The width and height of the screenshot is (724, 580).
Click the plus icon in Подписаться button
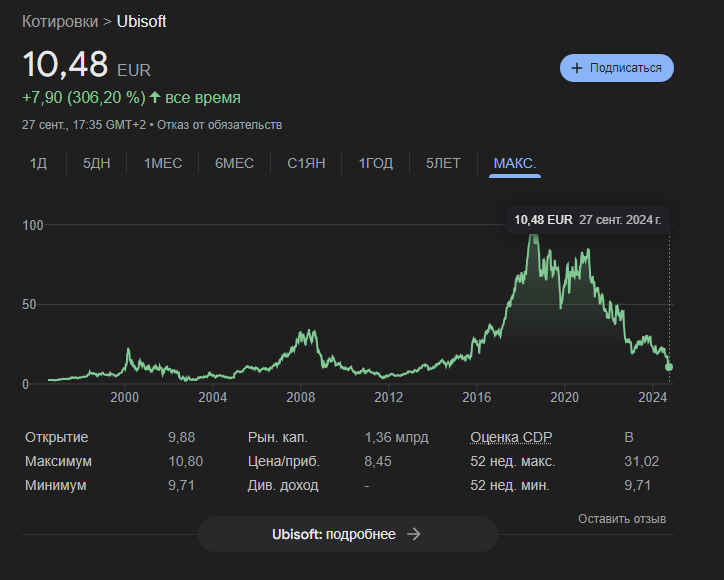coord(577,68)
